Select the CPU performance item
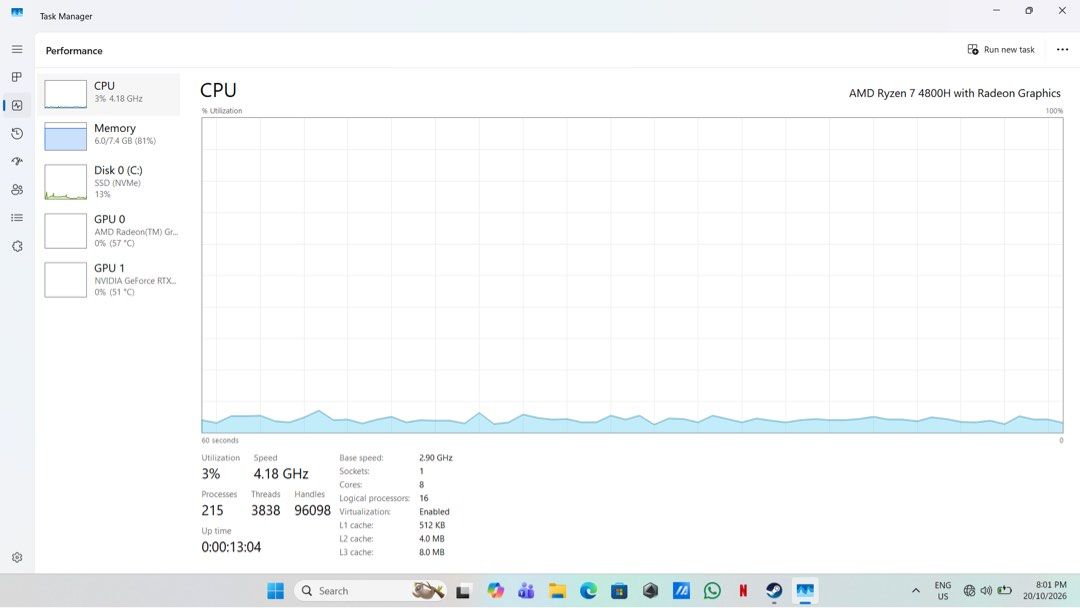The height and width of the screenshot is (608, 1080). pyautogui.click(x=110, y=94)
